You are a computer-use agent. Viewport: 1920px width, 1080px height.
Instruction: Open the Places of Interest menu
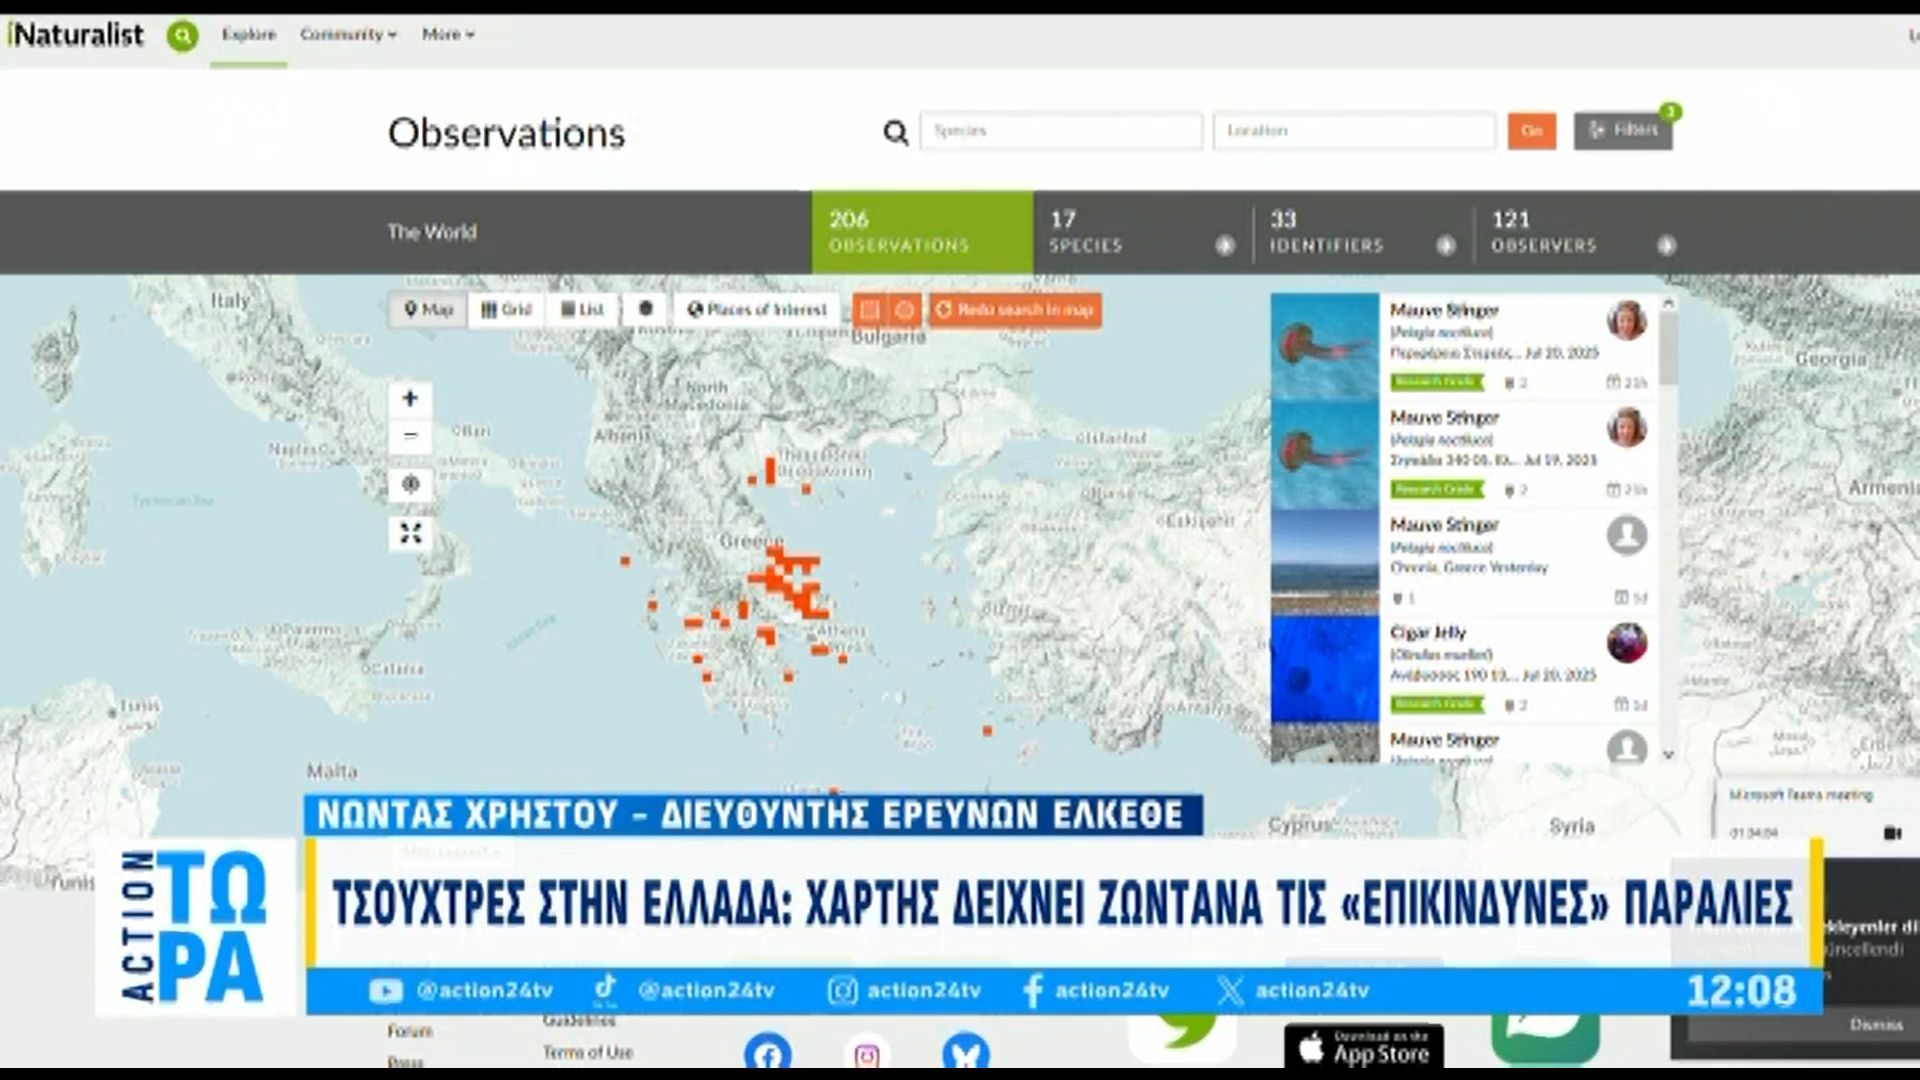[757, 310]
